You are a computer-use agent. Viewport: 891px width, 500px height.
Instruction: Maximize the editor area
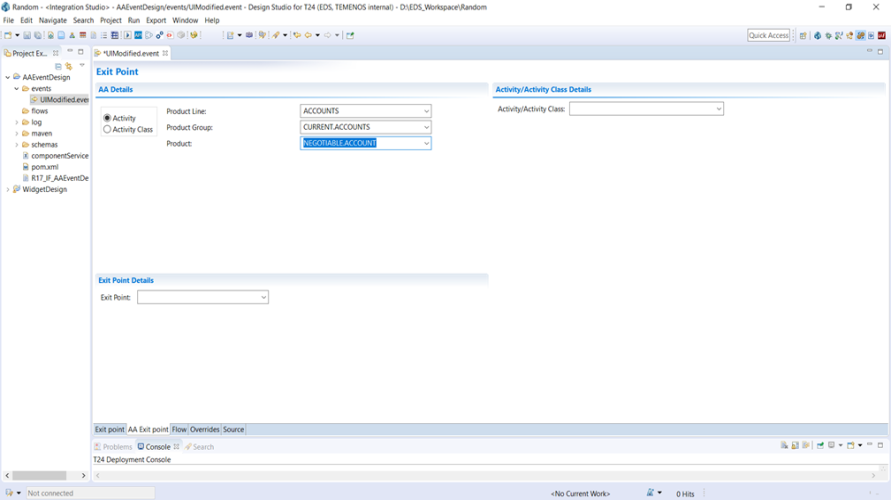pyautogui.click(x=880, y=52)
